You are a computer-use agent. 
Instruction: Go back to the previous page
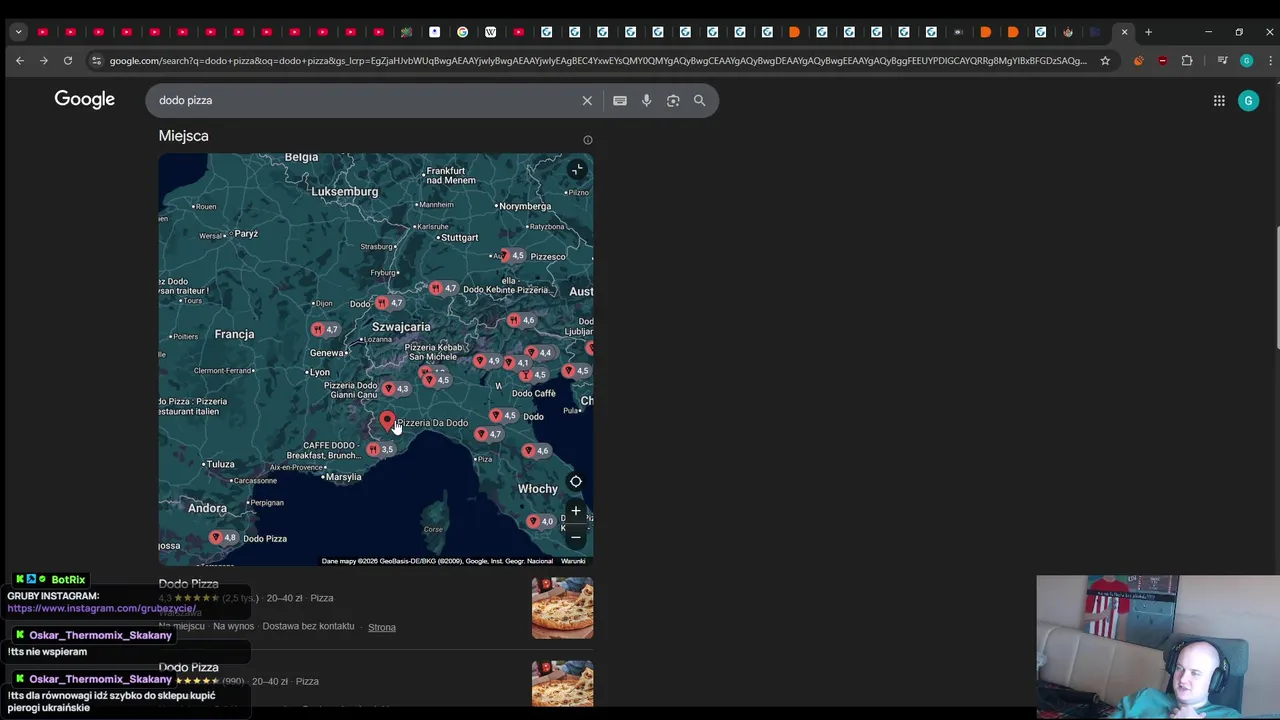click(x=20, y=61)
